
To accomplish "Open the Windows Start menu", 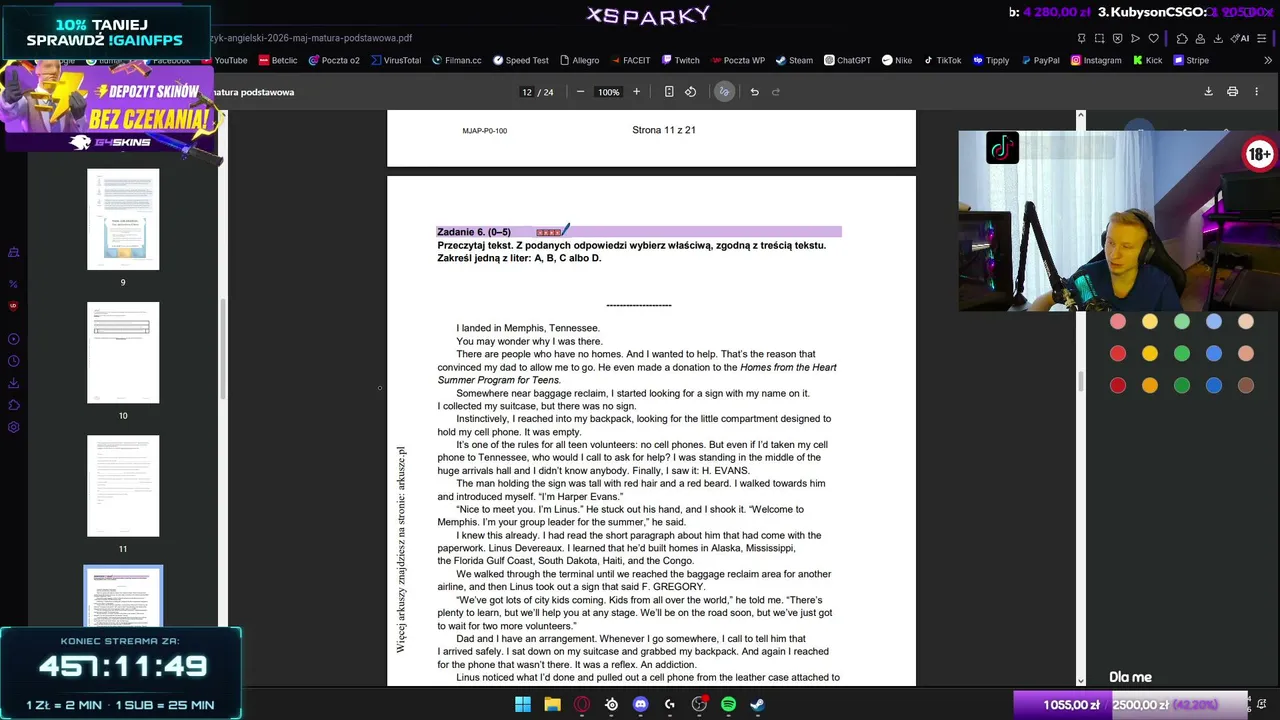I will pyautogui.click(x=523, y=704).
